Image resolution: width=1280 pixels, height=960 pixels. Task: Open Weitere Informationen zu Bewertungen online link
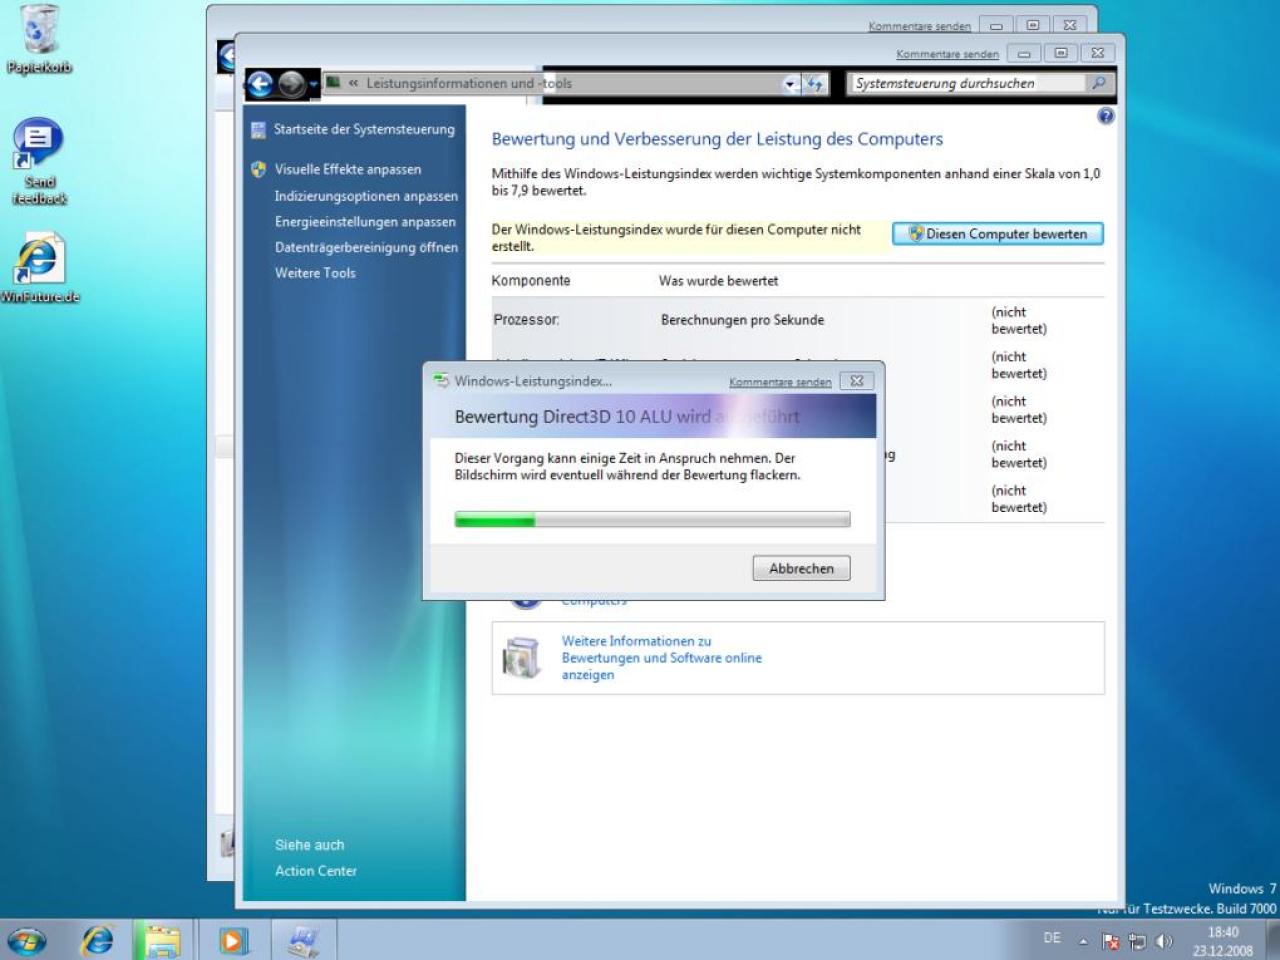(x=661, y=658)
